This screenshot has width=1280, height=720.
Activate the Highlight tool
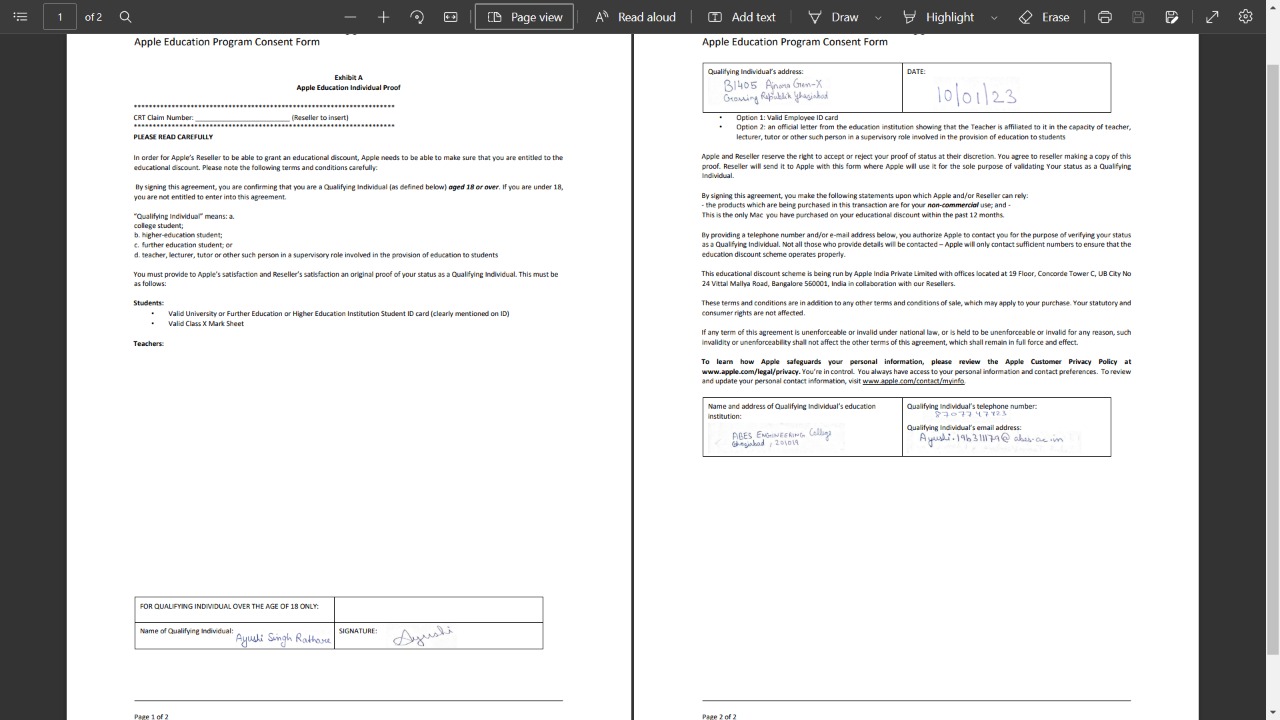coord(938,17)
